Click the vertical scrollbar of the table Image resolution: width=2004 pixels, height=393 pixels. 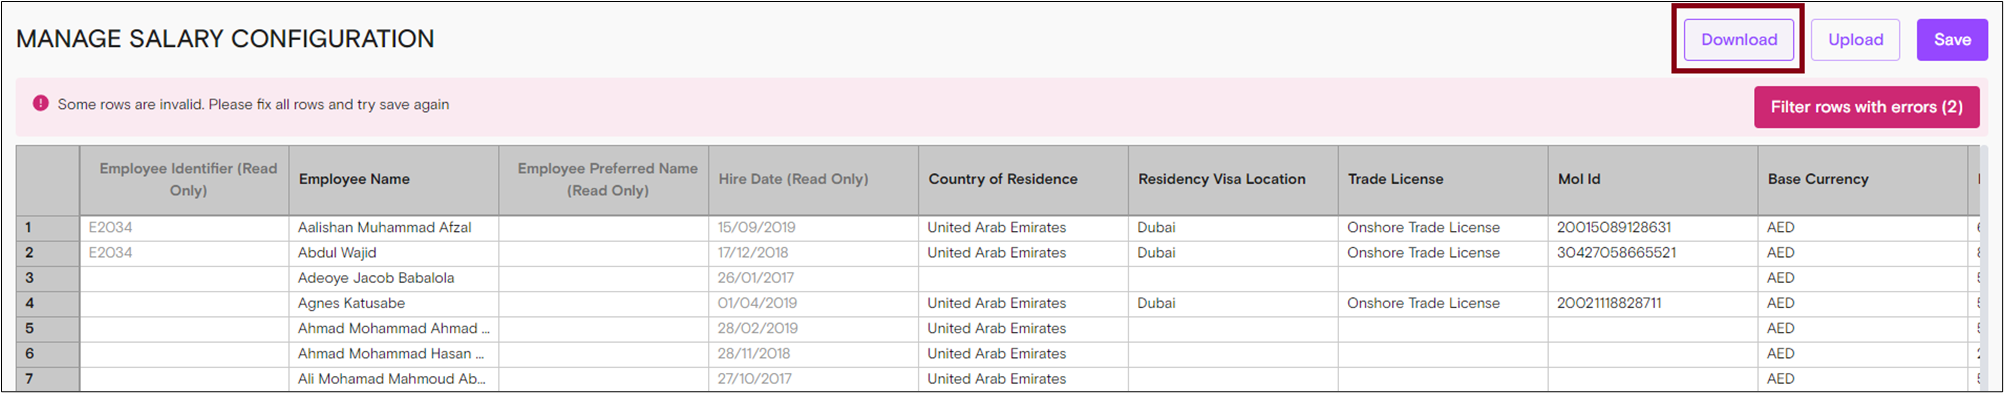click(1984, 268)
